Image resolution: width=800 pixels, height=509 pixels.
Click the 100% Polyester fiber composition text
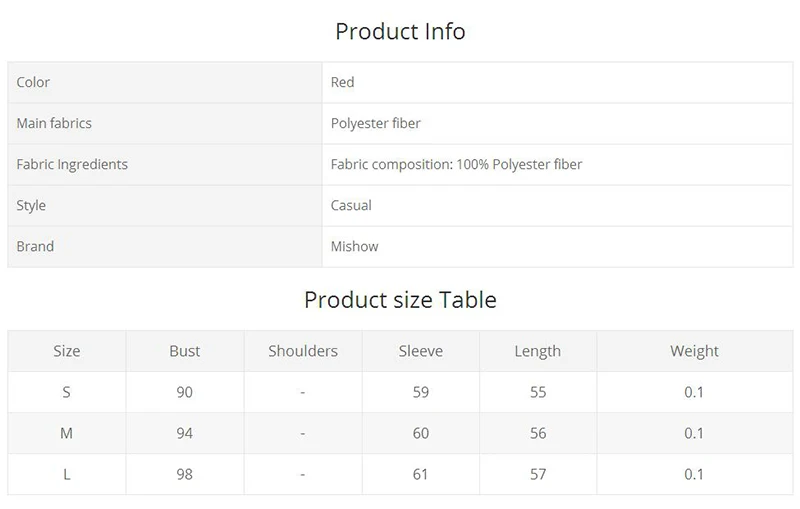519,164
